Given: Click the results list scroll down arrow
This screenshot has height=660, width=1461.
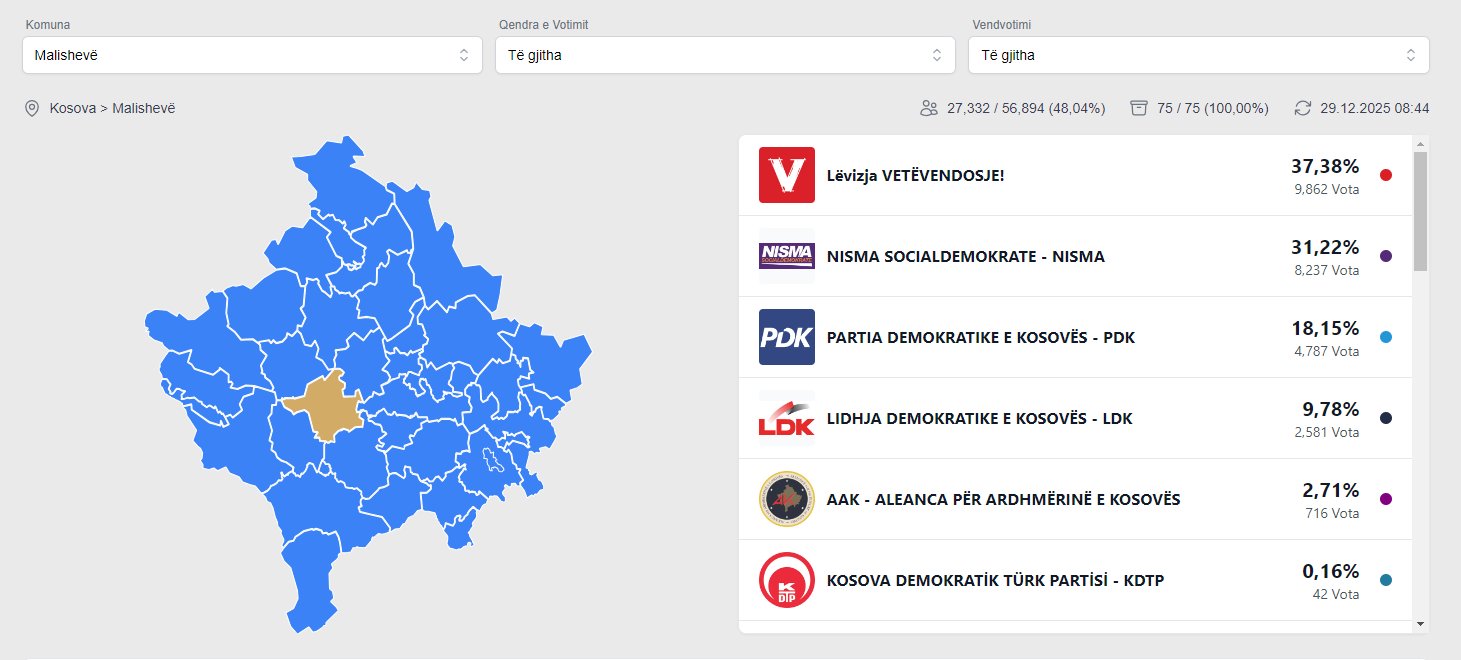Looking at the screenshot, I should (1420, 624).
